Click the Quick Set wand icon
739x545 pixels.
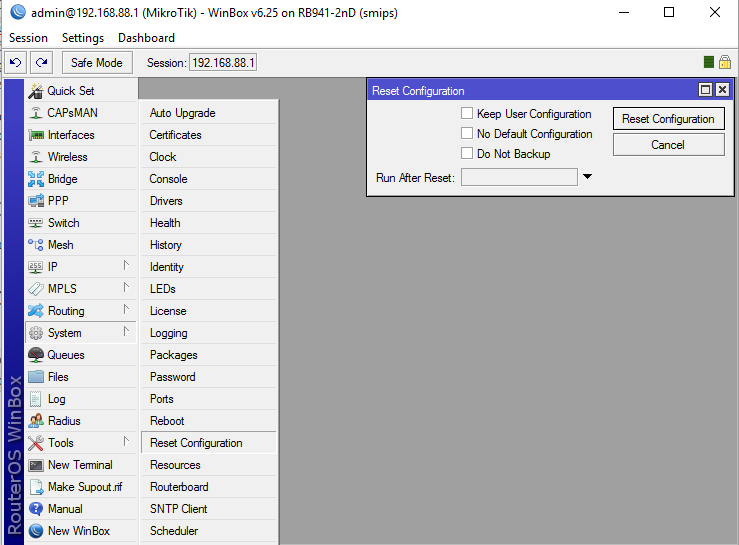[36, 91]
